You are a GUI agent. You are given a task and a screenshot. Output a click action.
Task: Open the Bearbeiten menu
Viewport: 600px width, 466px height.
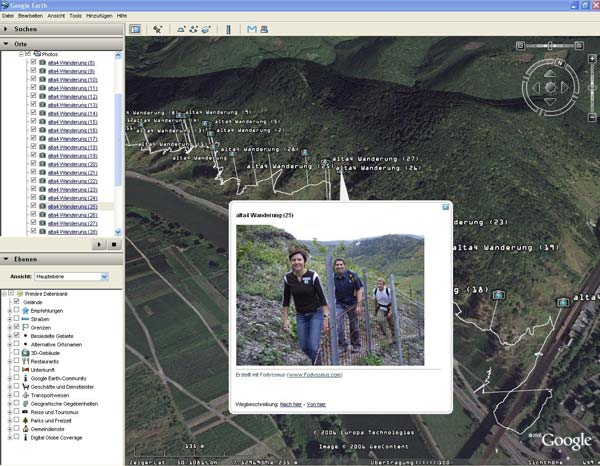[x=30, y=16]
